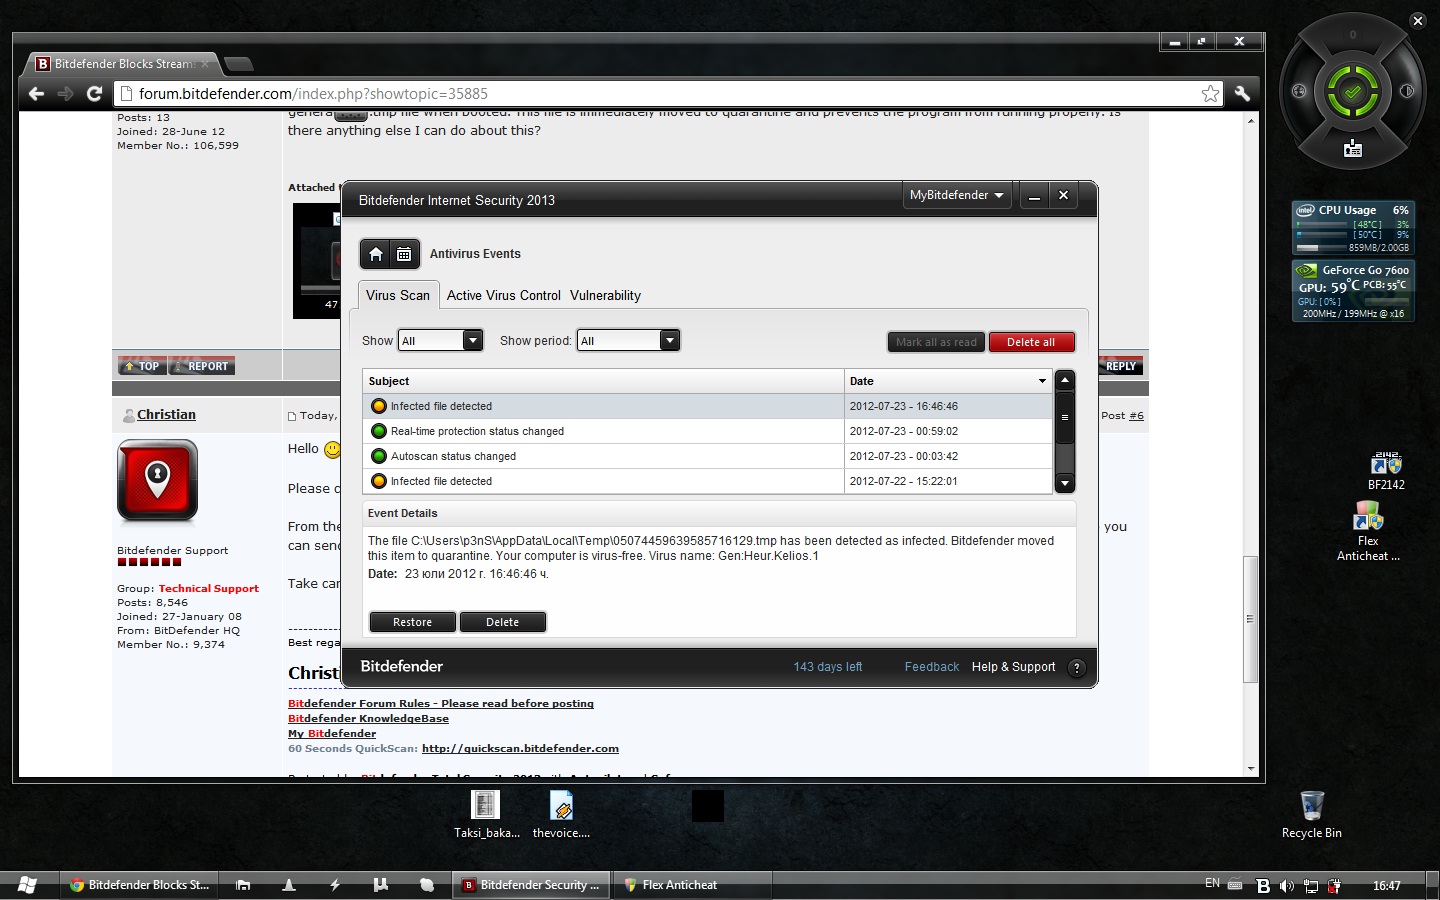Open the Flex Anticheat desktop shortcut
Viewport: 1440px width, 900px height.
(1368, 532)
